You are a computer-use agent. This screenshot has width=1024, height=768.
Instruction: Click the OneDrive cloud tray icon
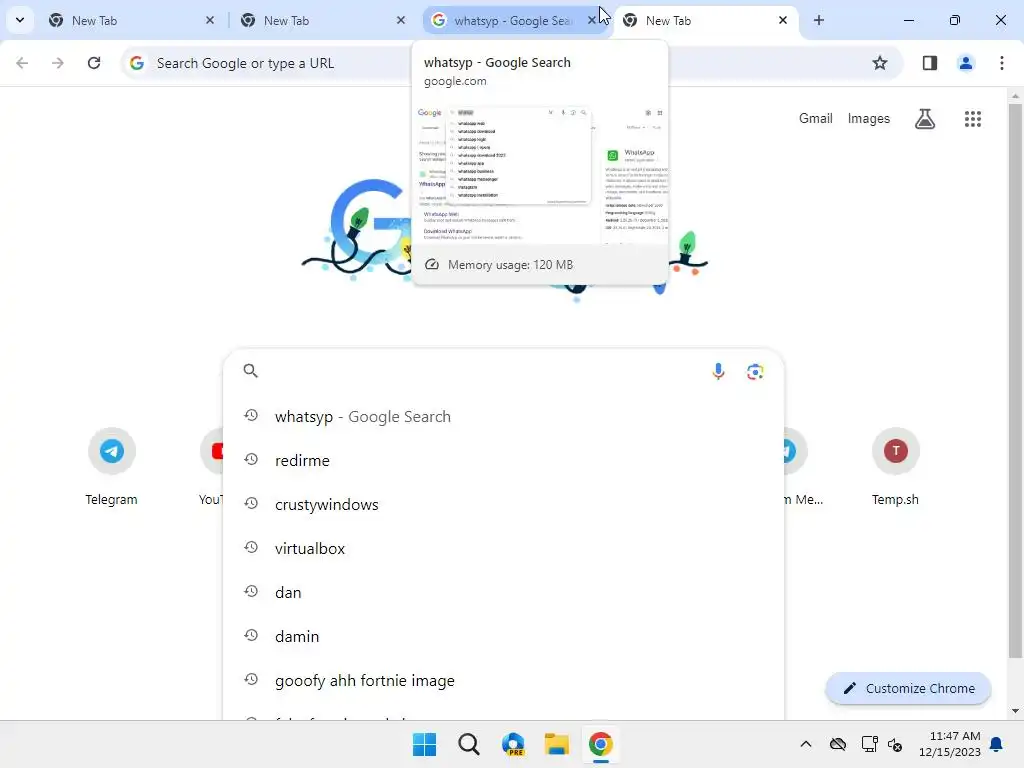coord(838,744)
